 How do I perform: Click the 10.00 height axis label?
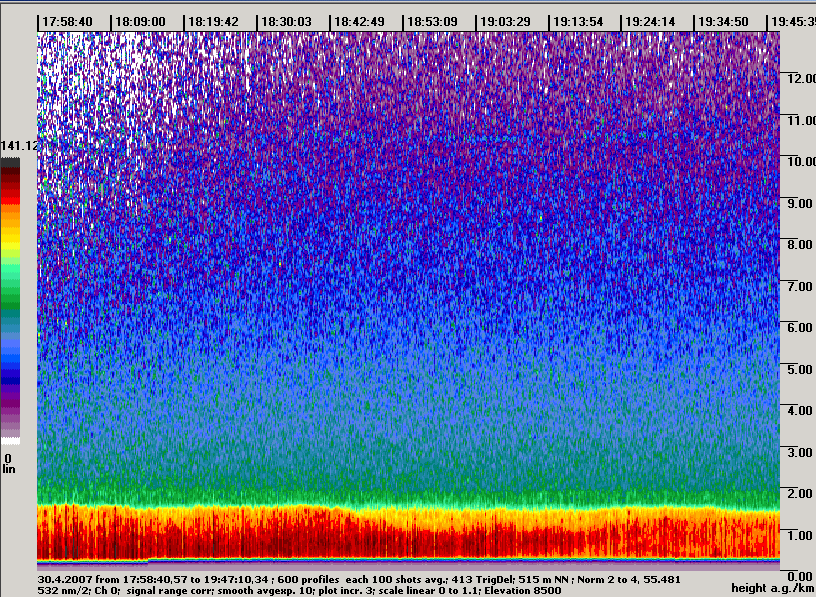point(801,161)
